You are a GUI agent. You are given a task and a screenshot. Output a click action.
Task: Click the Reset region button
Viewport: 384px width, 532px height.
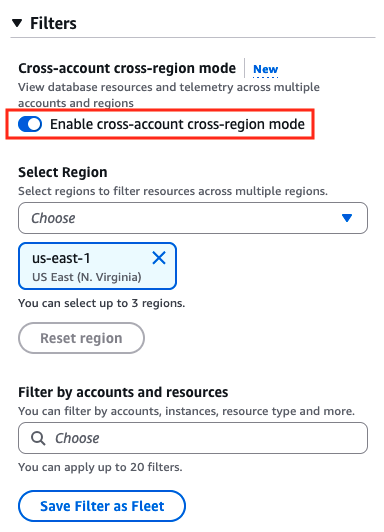pos(81,338)
